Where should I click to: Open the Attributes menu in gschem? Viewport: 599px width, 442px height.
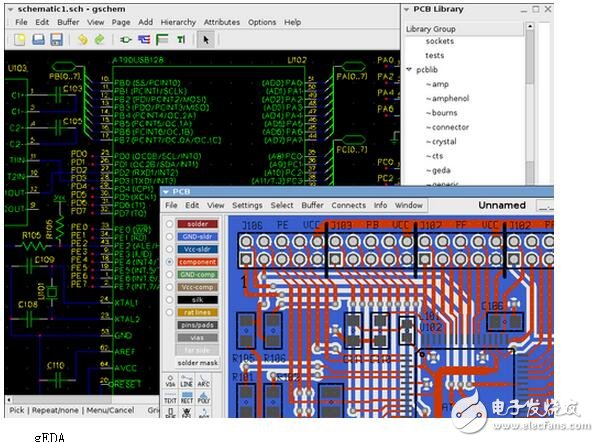[222, 22]
